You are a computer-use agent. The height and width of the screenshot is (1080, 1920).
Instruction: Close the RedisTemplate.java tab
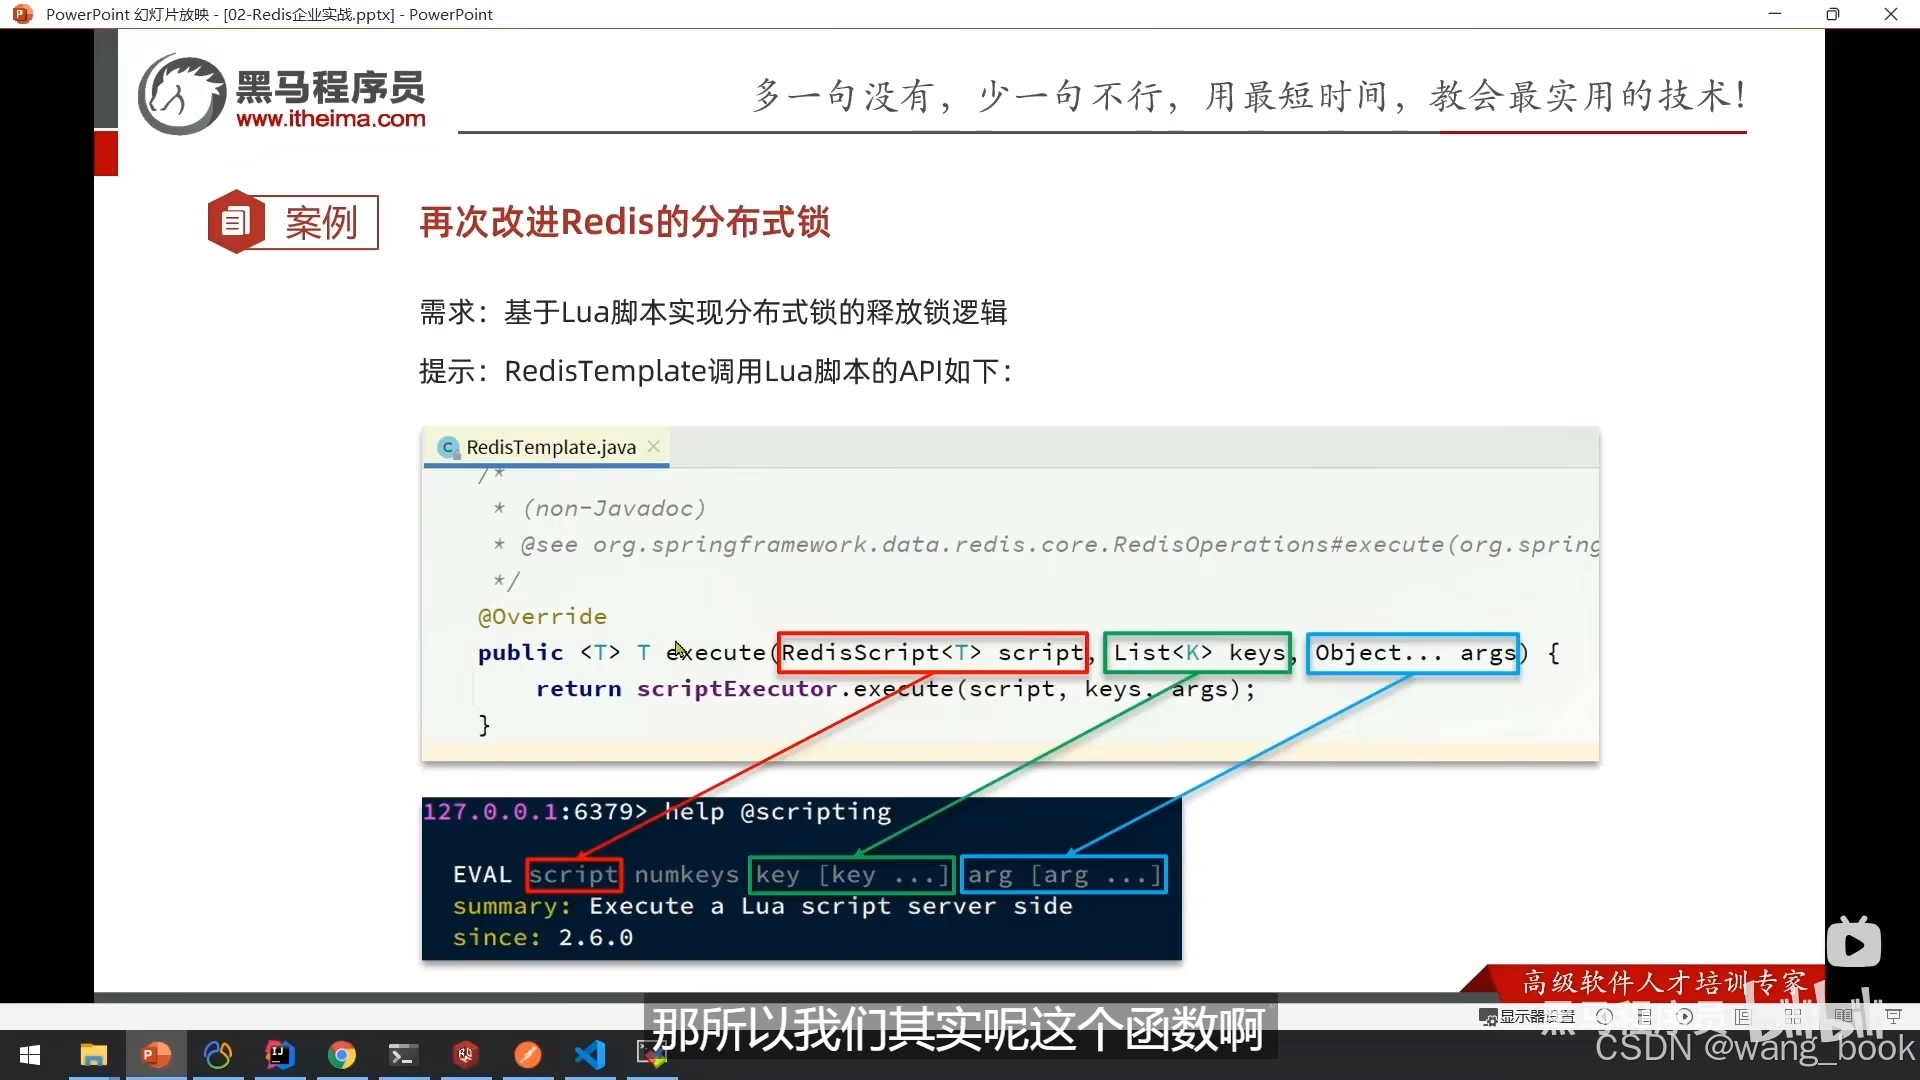653,446
